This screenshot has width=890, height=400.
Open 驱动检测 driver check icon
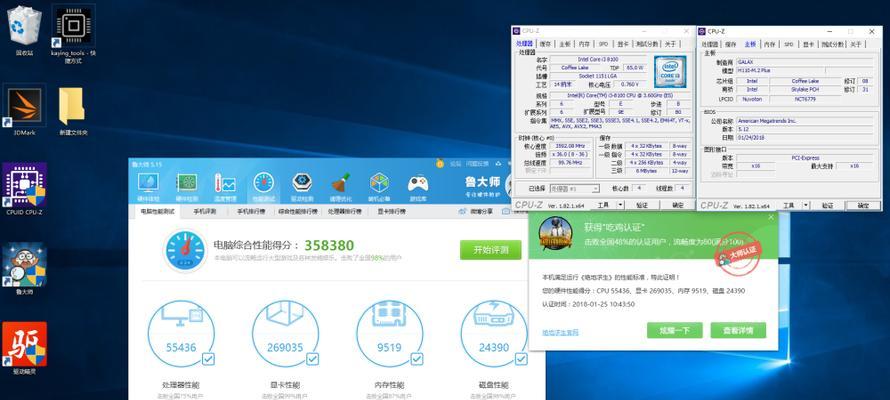pos(302,187)
